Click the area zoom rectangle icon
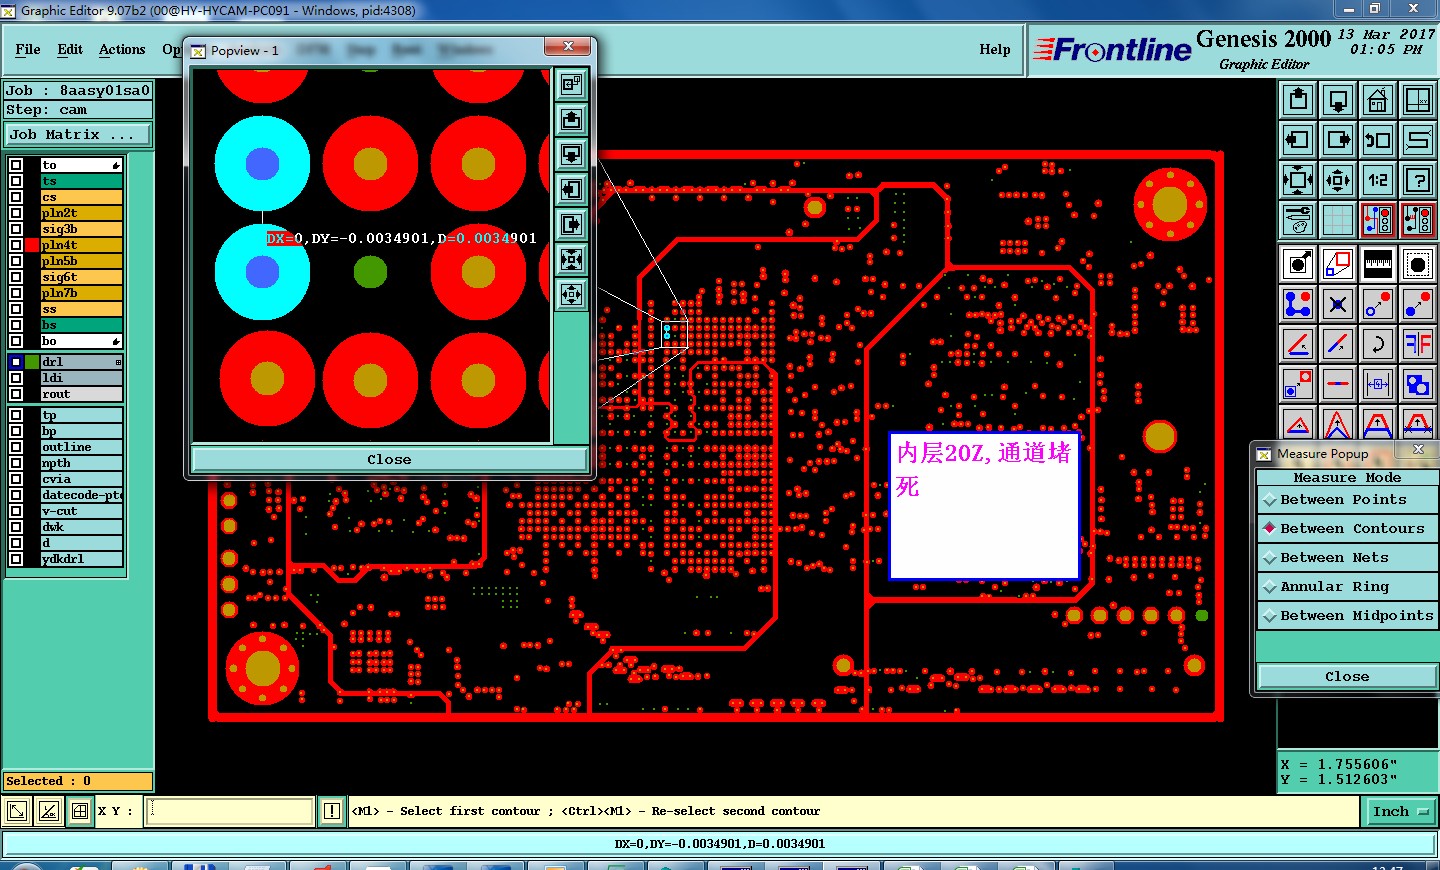This screenshot has width=1440, height=870. coord(1338,264)
